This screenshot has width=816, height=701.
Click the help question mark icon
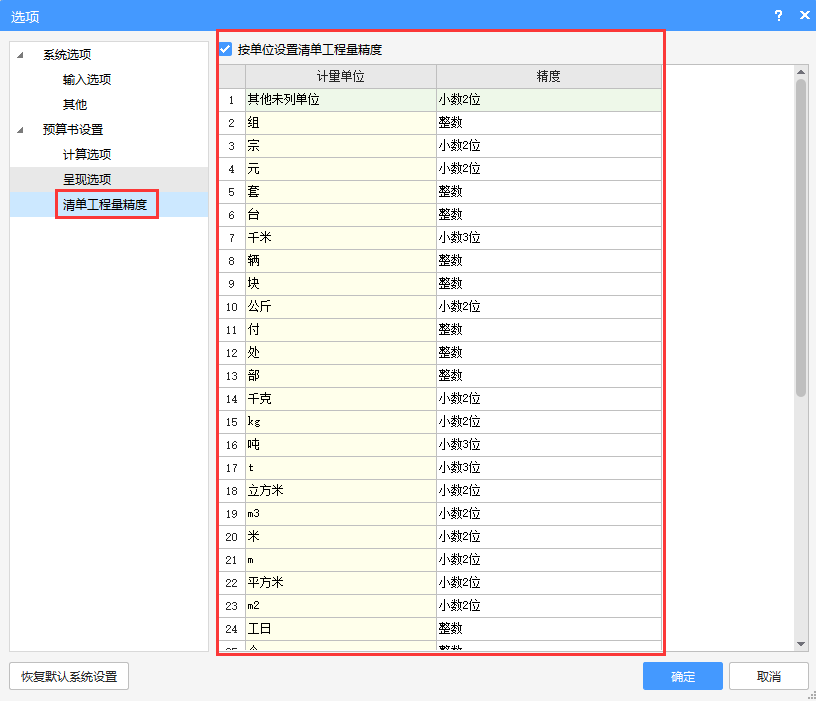pyautogui.click(x=778, y=15)
